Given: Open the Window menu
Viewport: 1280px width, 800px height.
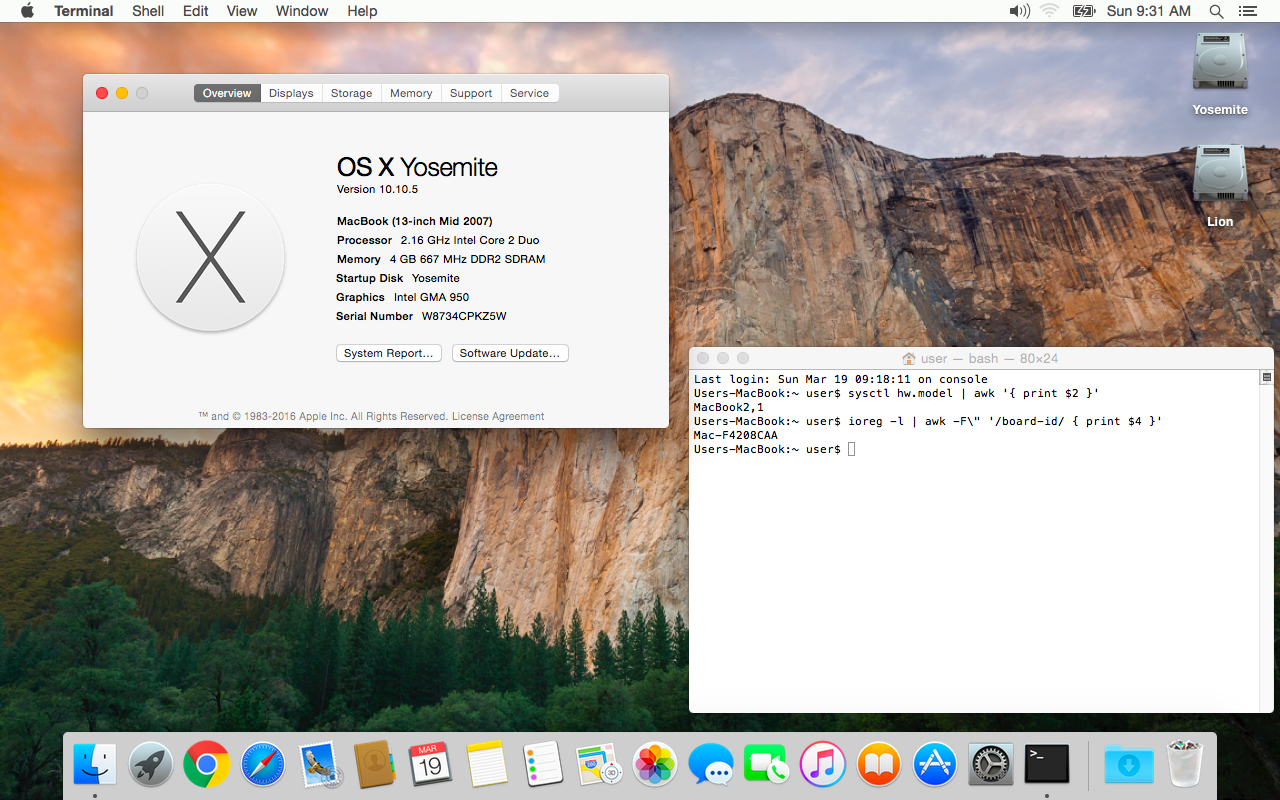Looking at the screenshot, I should [302, 11].
